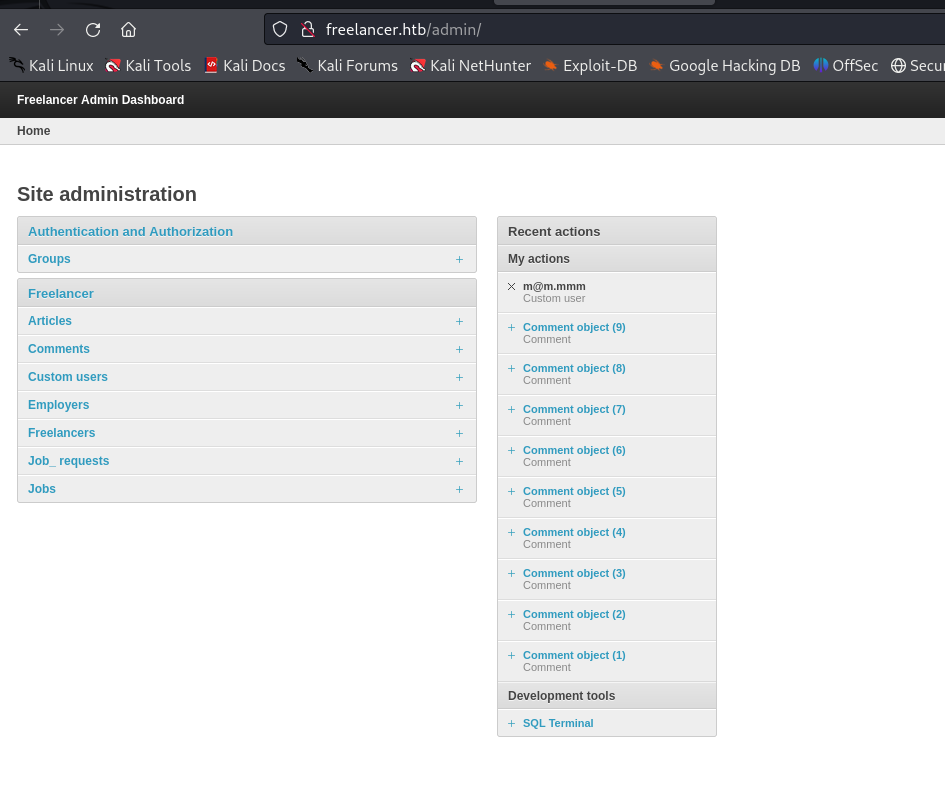Click the plus icon beside Employers

pos(459,405)
